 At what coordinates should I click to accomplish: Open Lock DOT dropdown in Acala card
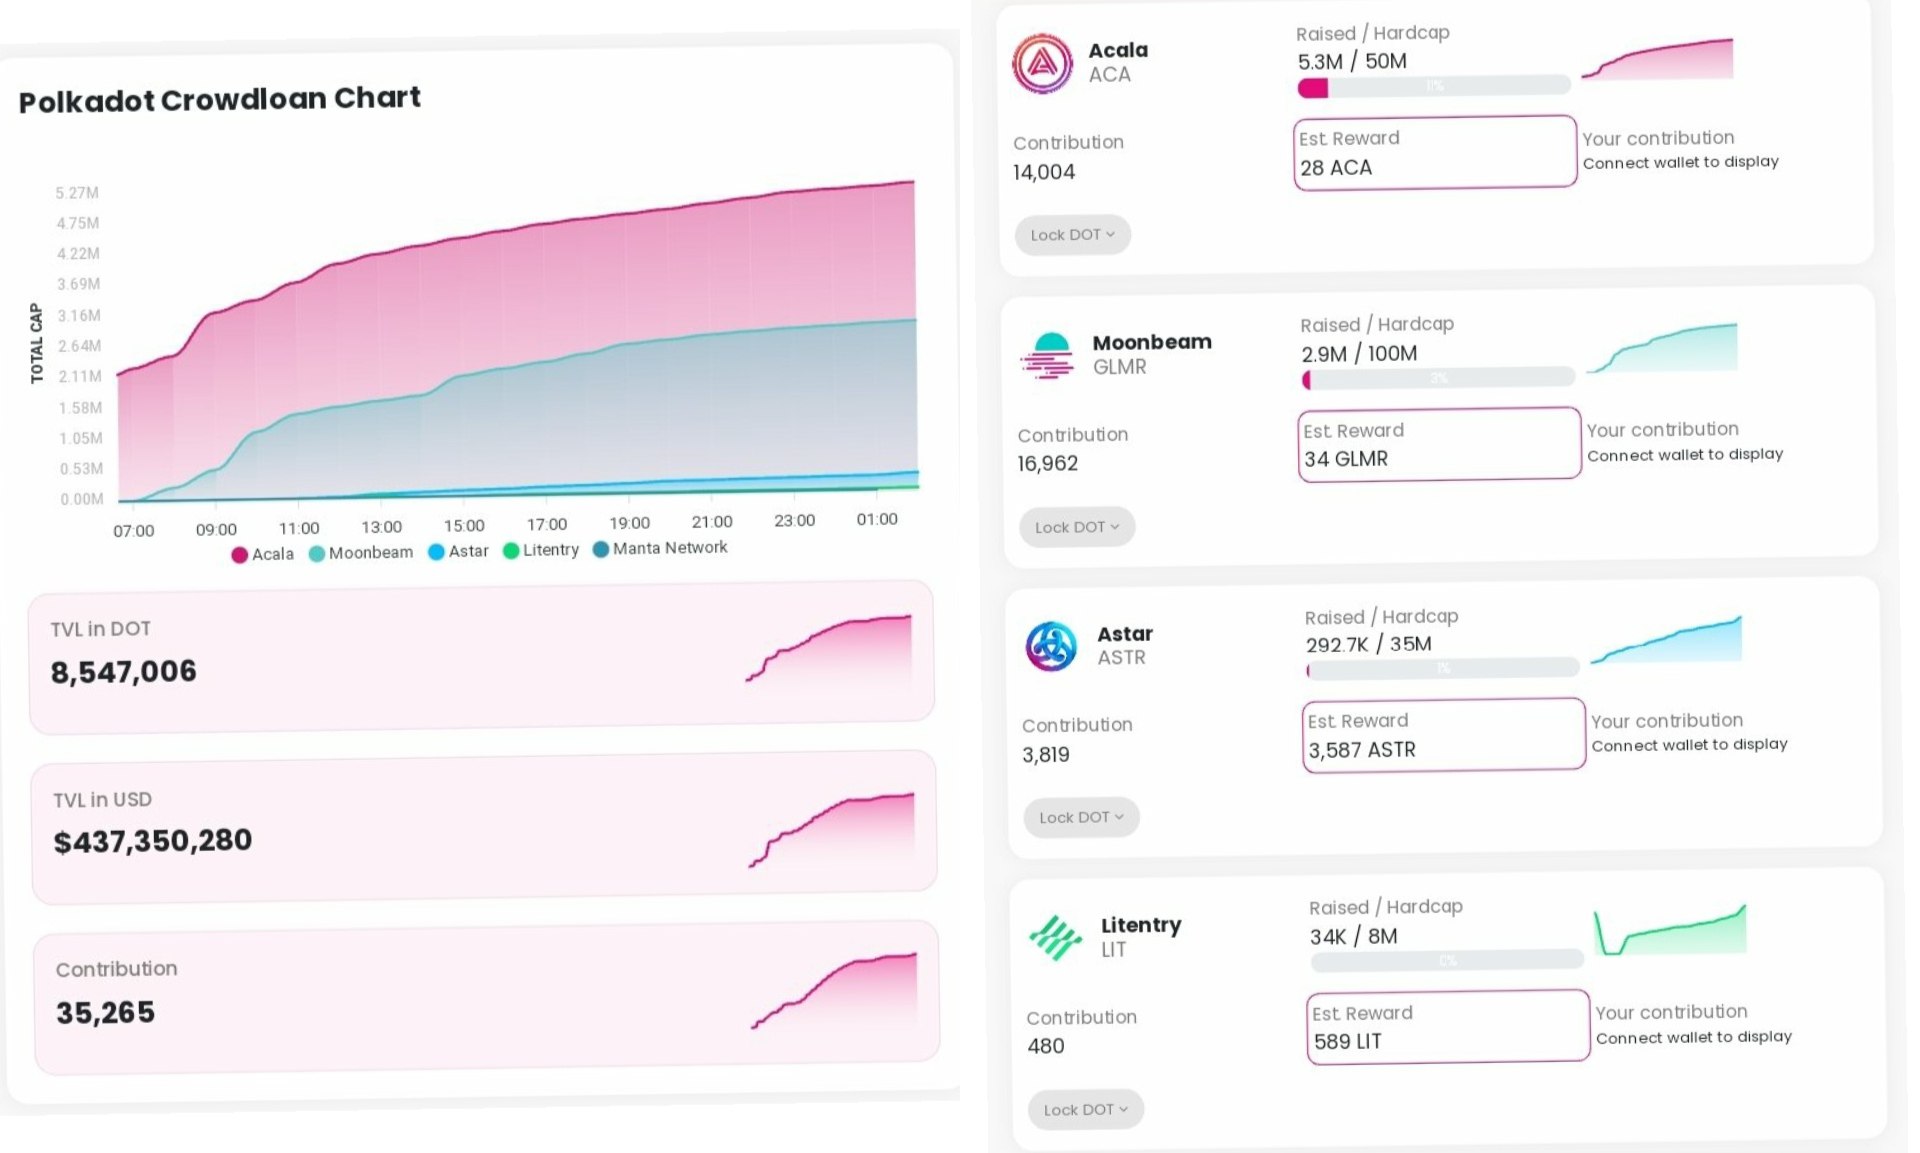tap(1072, 235)
